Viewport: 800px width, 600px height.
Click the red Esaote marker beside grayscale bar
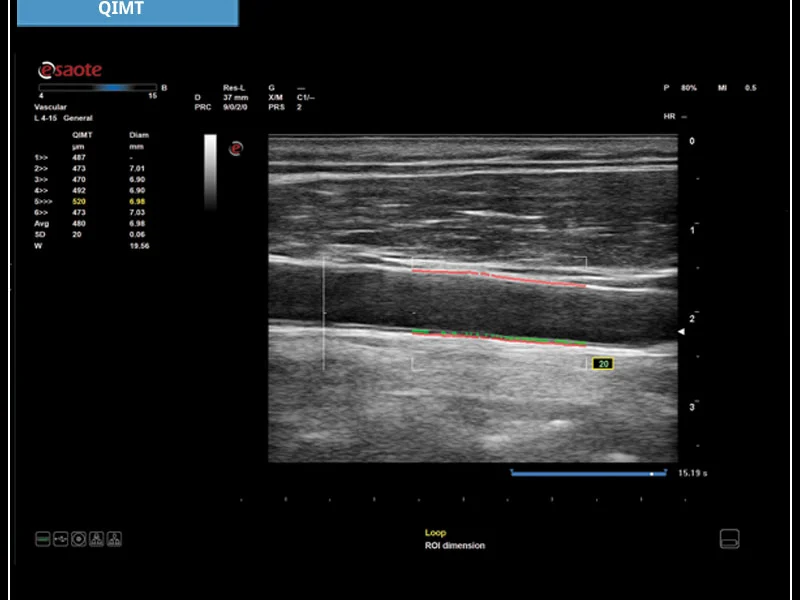coord(236,149)
